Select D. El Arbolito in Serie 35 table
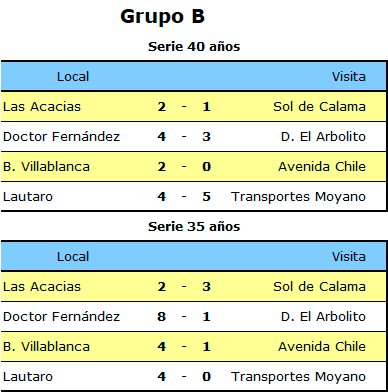The height and width of the screenshot is (392, 388). [323, 316]
